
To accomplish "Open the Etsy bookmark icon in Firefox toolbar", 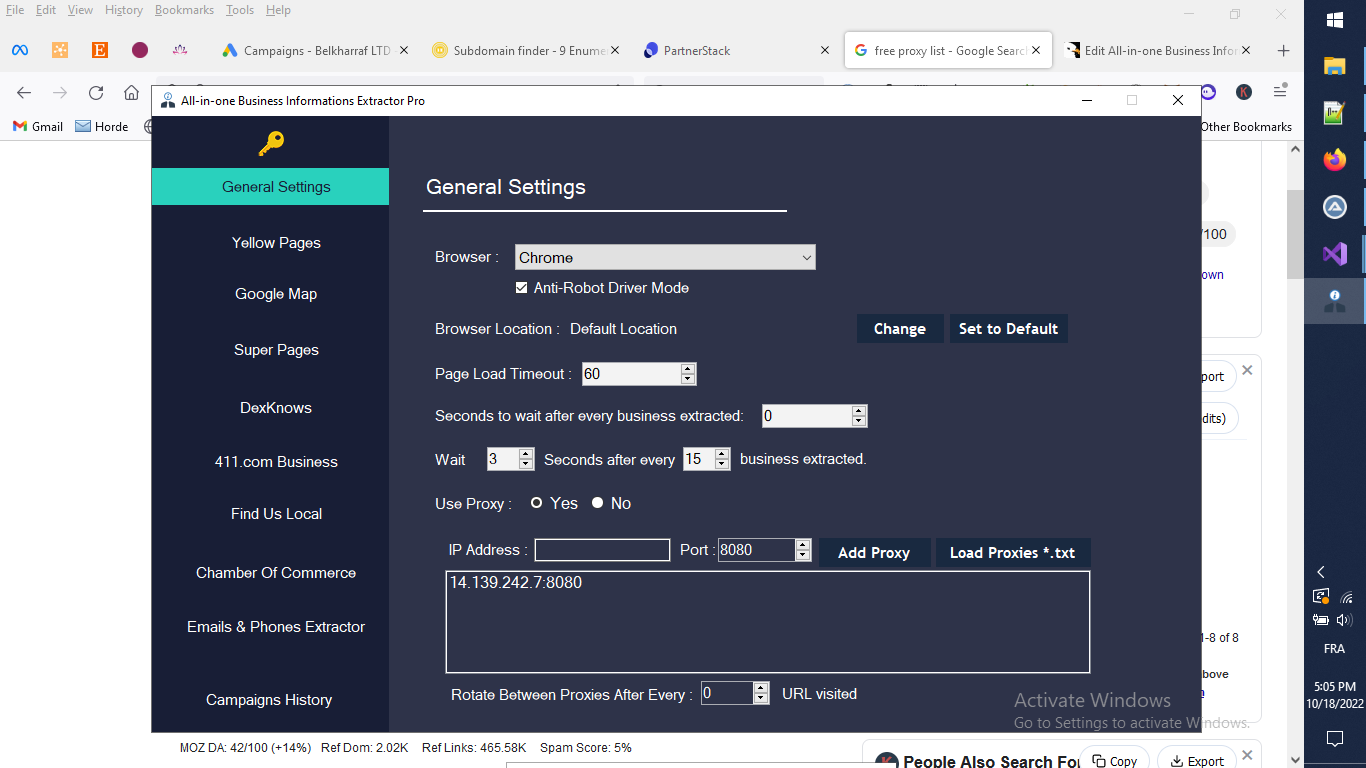I will click(x=100, y=50).
